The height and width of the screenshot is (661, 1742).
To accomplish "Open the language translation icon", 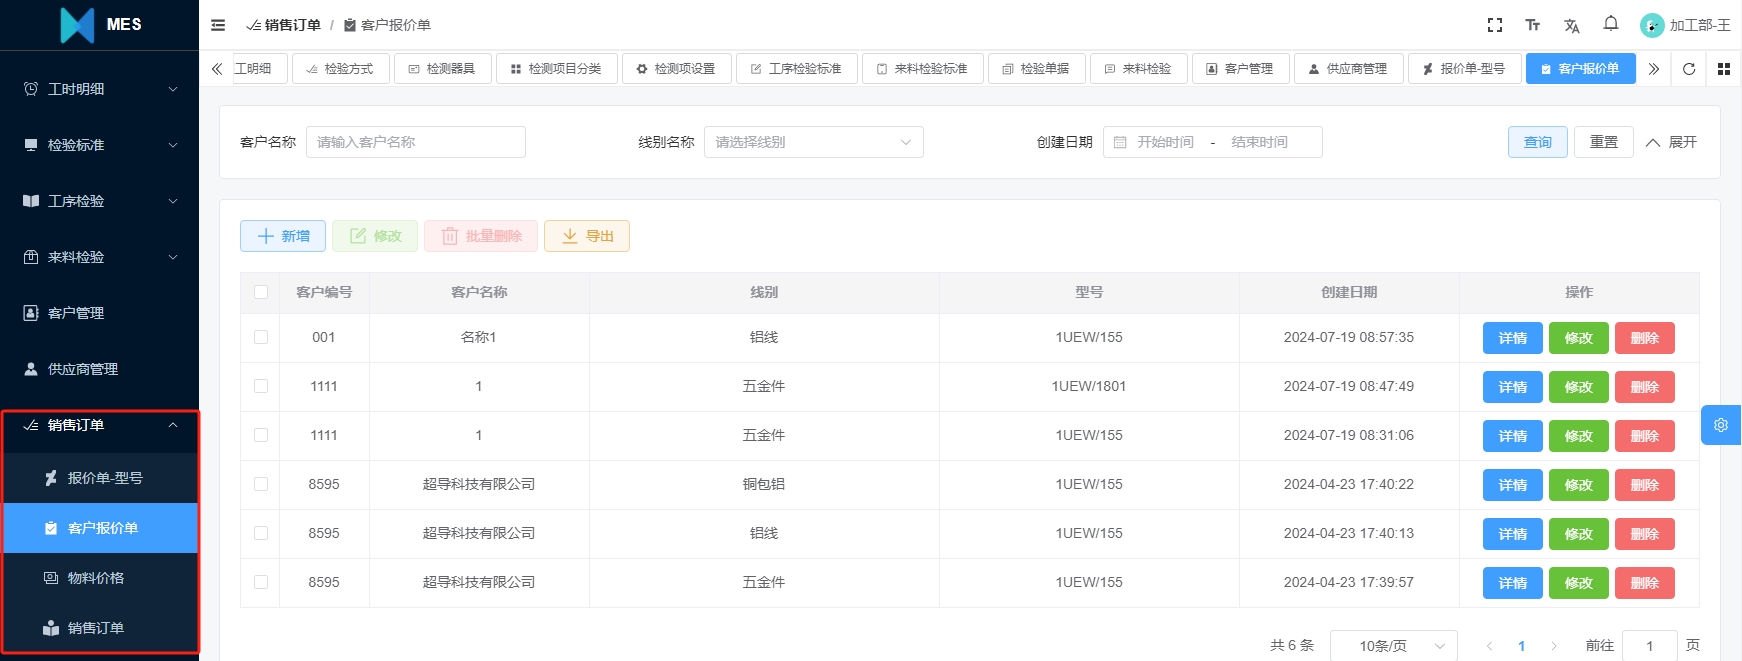I will tap(1572, 25).
